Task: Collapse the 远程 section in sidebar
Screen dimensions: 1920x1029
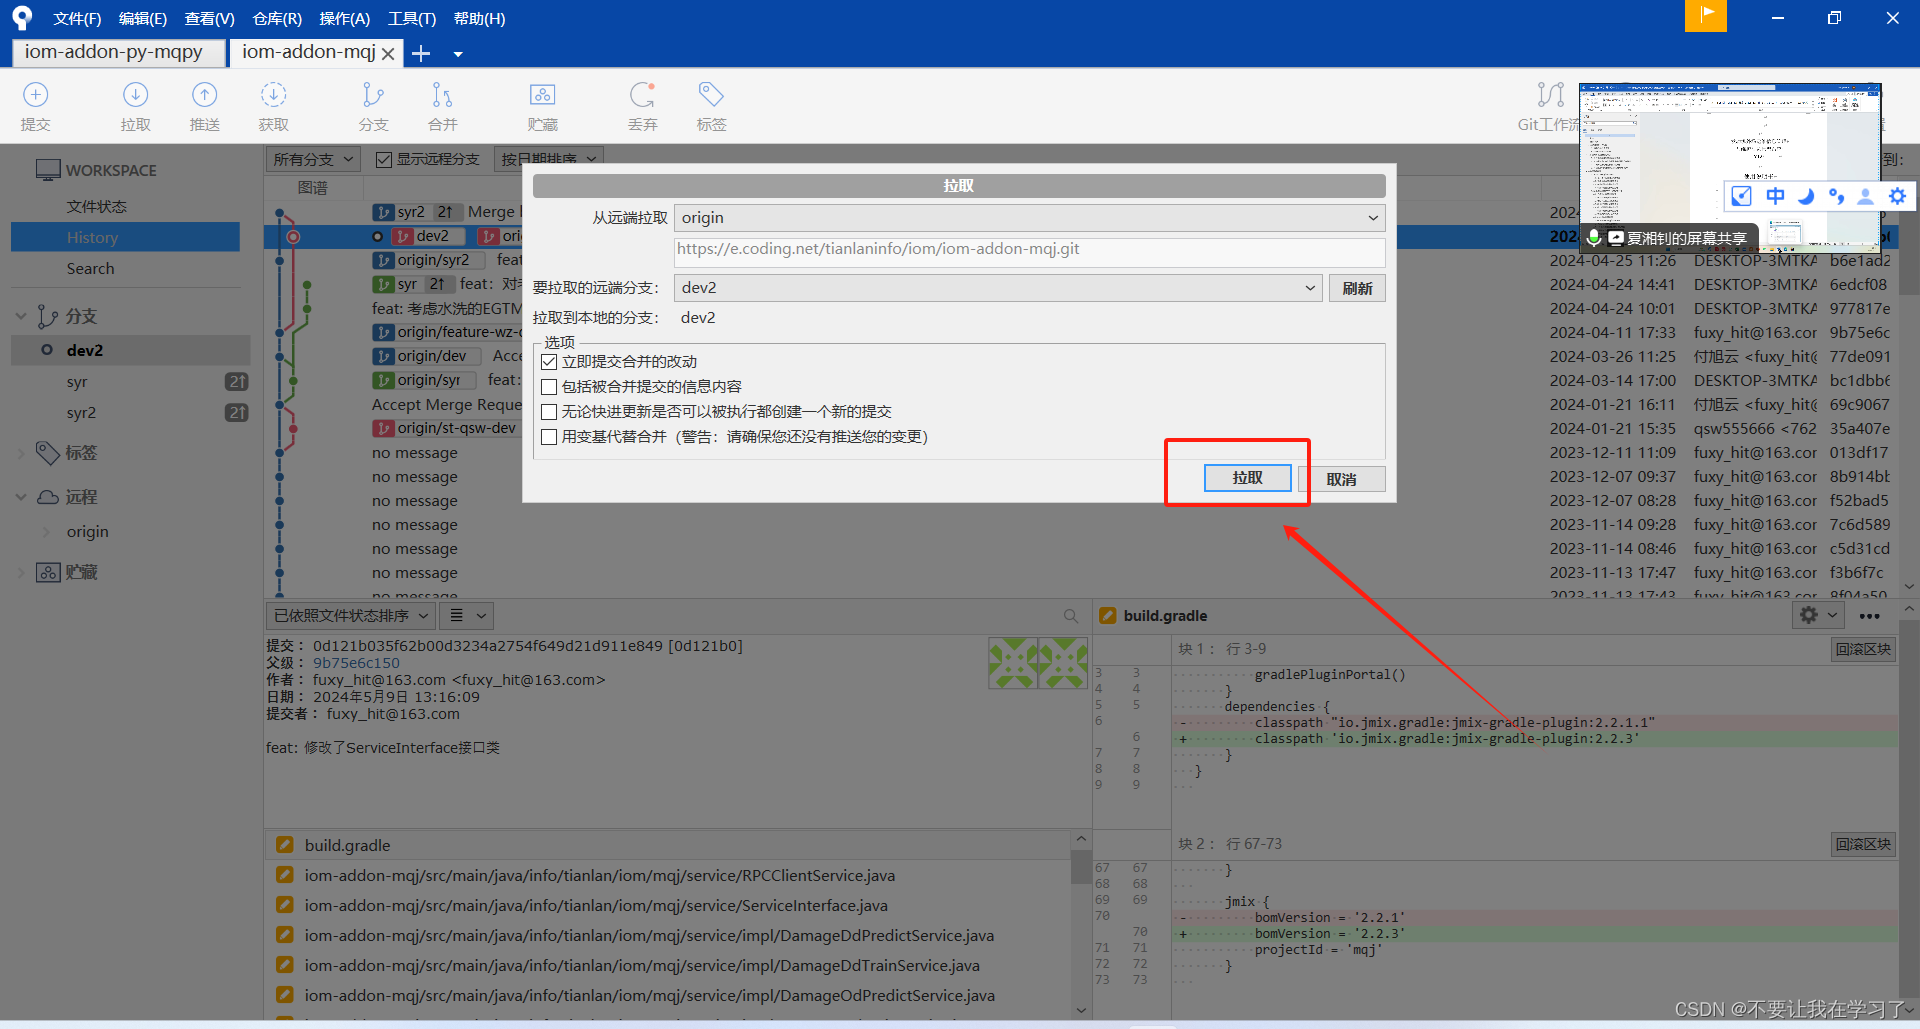Action: pos(21,496)
